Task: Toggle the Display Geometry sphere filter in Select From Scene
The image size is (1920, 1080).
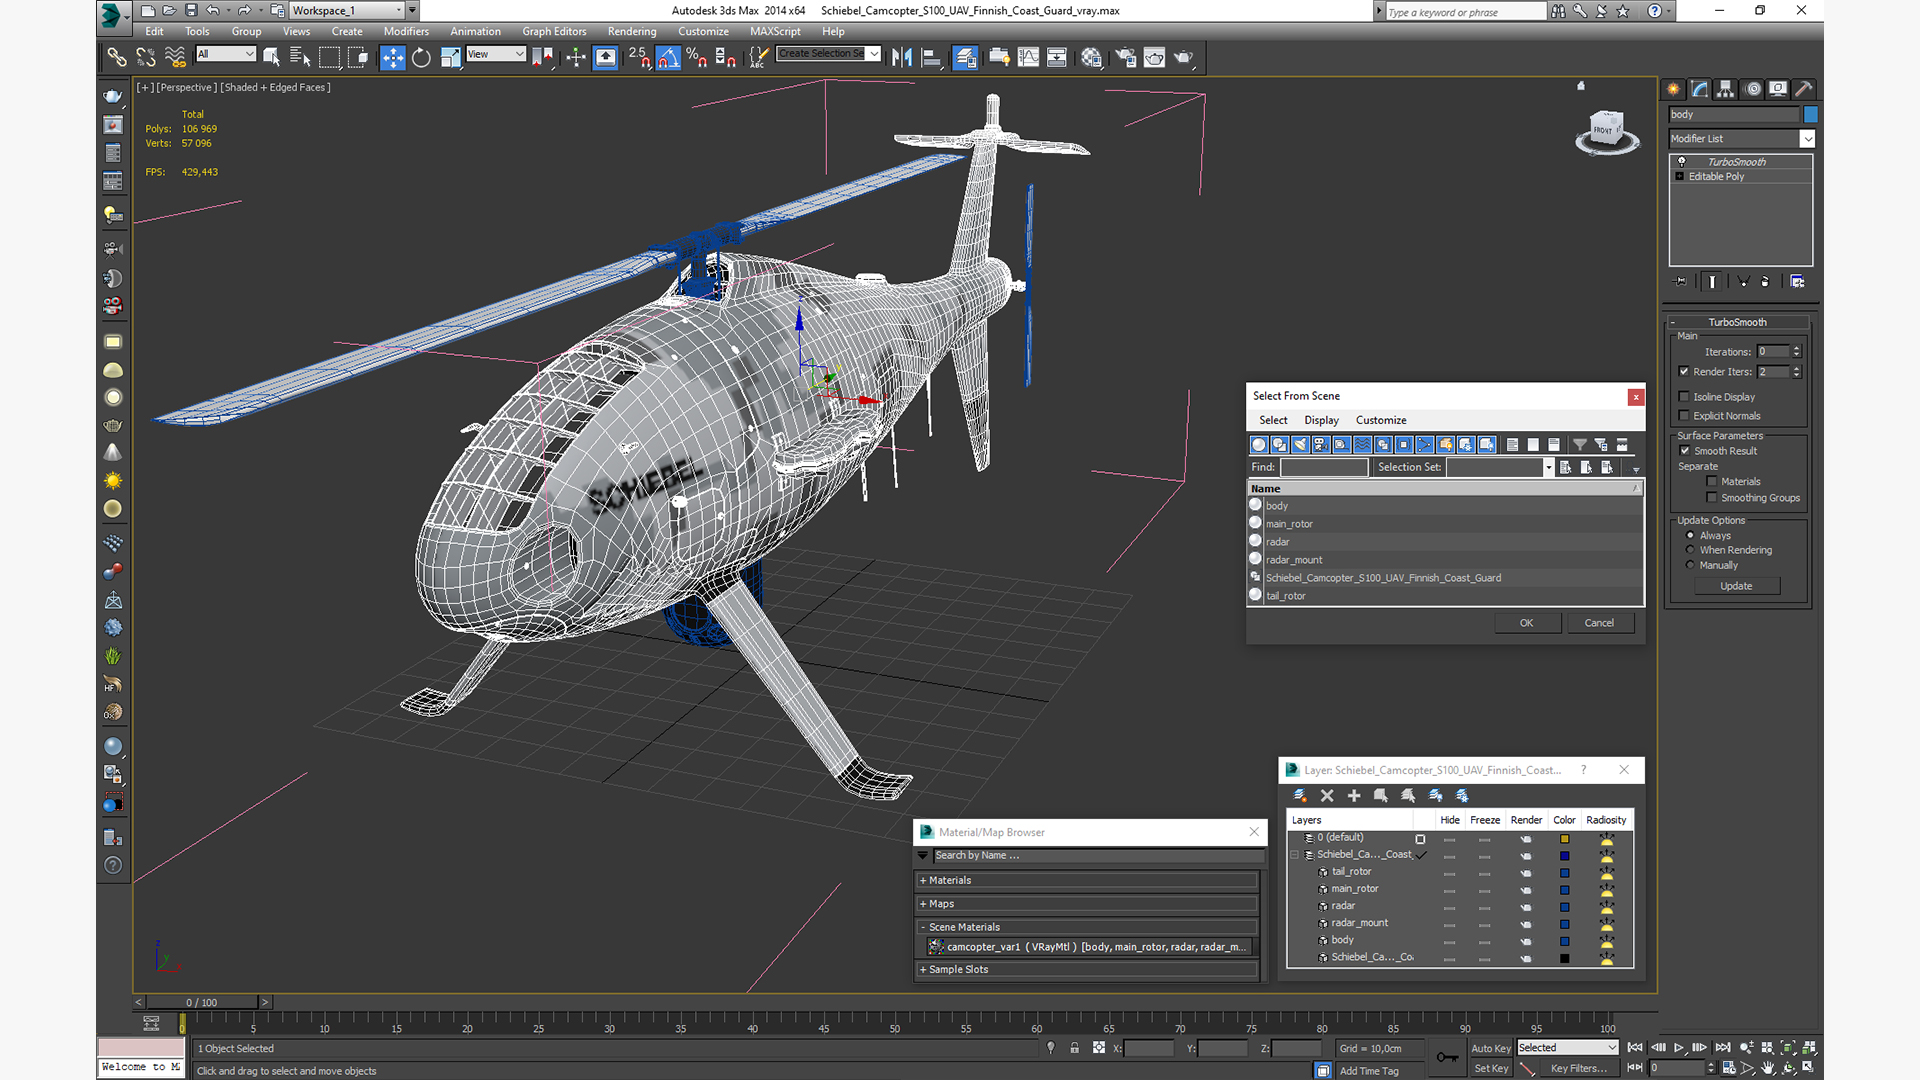Action: pyautogui.click(x=1258, y=444)
